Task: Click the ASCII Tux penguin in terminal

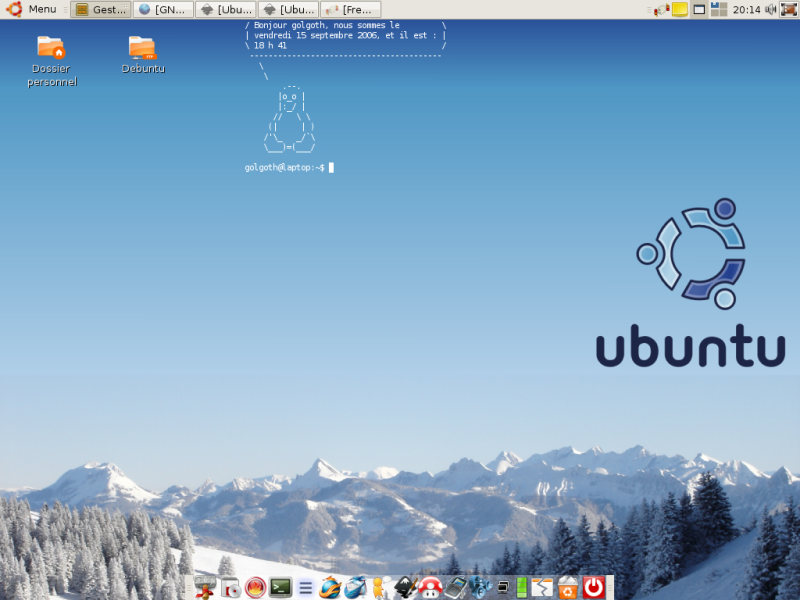Action: click(x=289, y=120)
